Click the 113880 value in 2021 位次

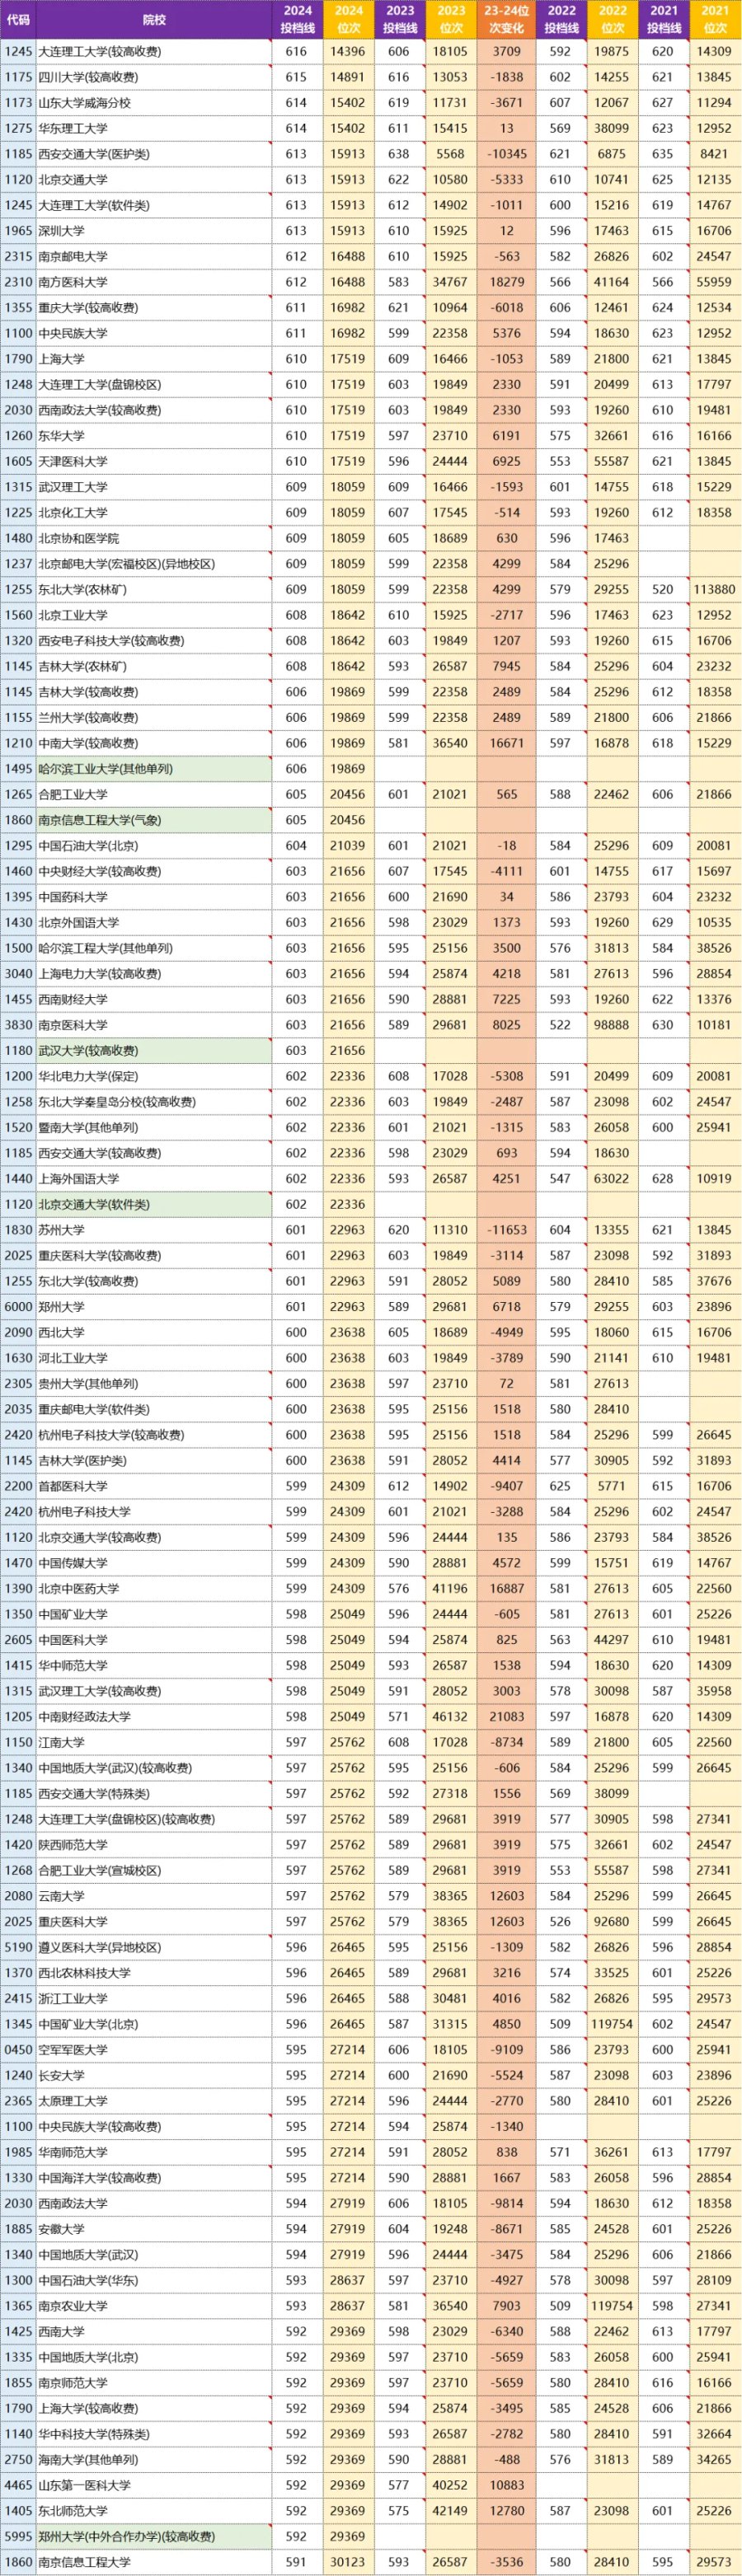click(x=714, y=590)
